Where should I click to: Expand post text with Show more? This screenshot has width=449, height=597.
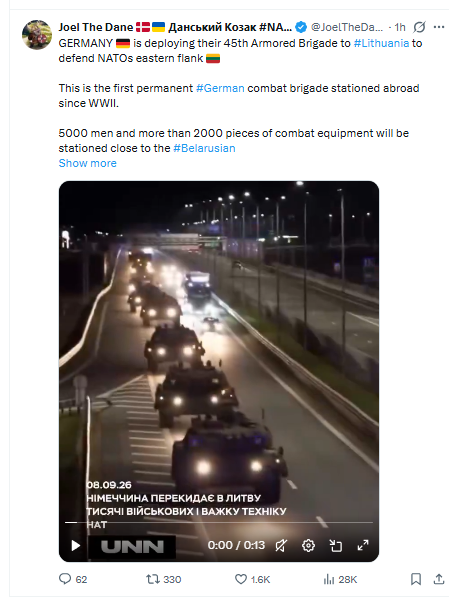(88, 163)
